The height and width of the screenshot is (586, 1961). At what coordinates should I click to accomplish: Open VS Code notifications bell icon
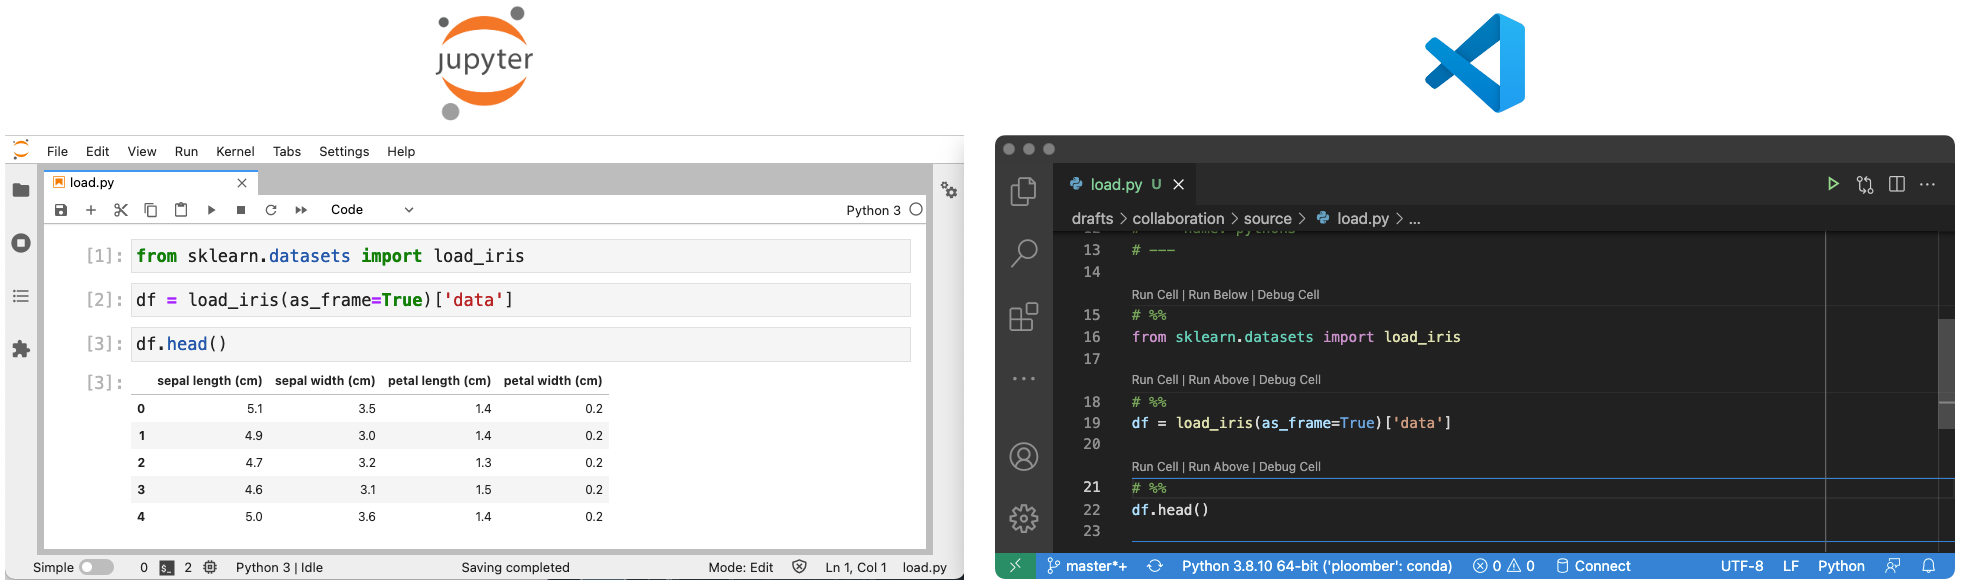click(x=1929, y=566)
